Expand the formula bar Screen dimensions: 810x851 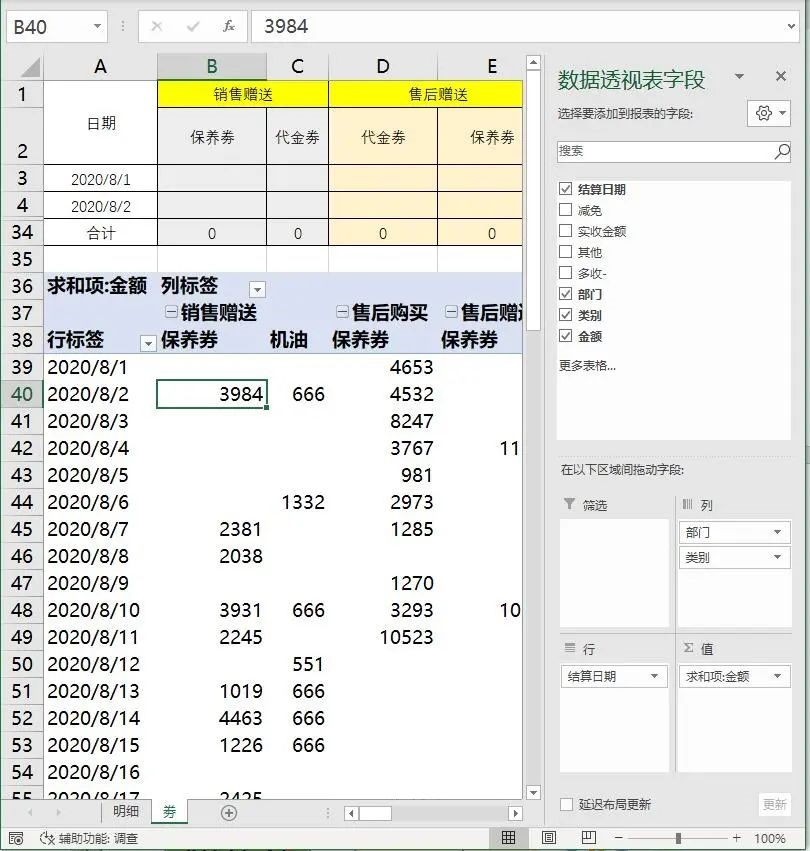click(x=791, y=26)
